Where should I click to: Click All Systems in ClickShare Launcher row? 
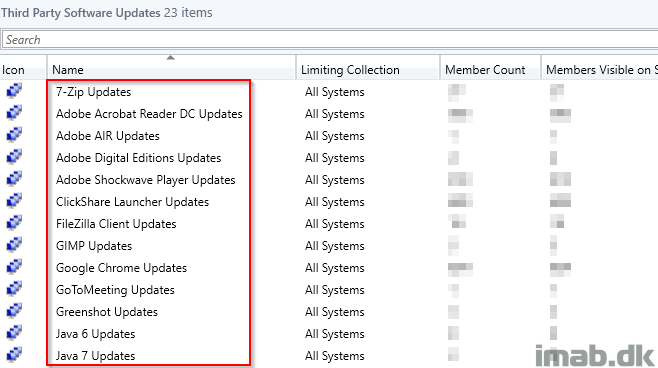(x=334, y=202)
